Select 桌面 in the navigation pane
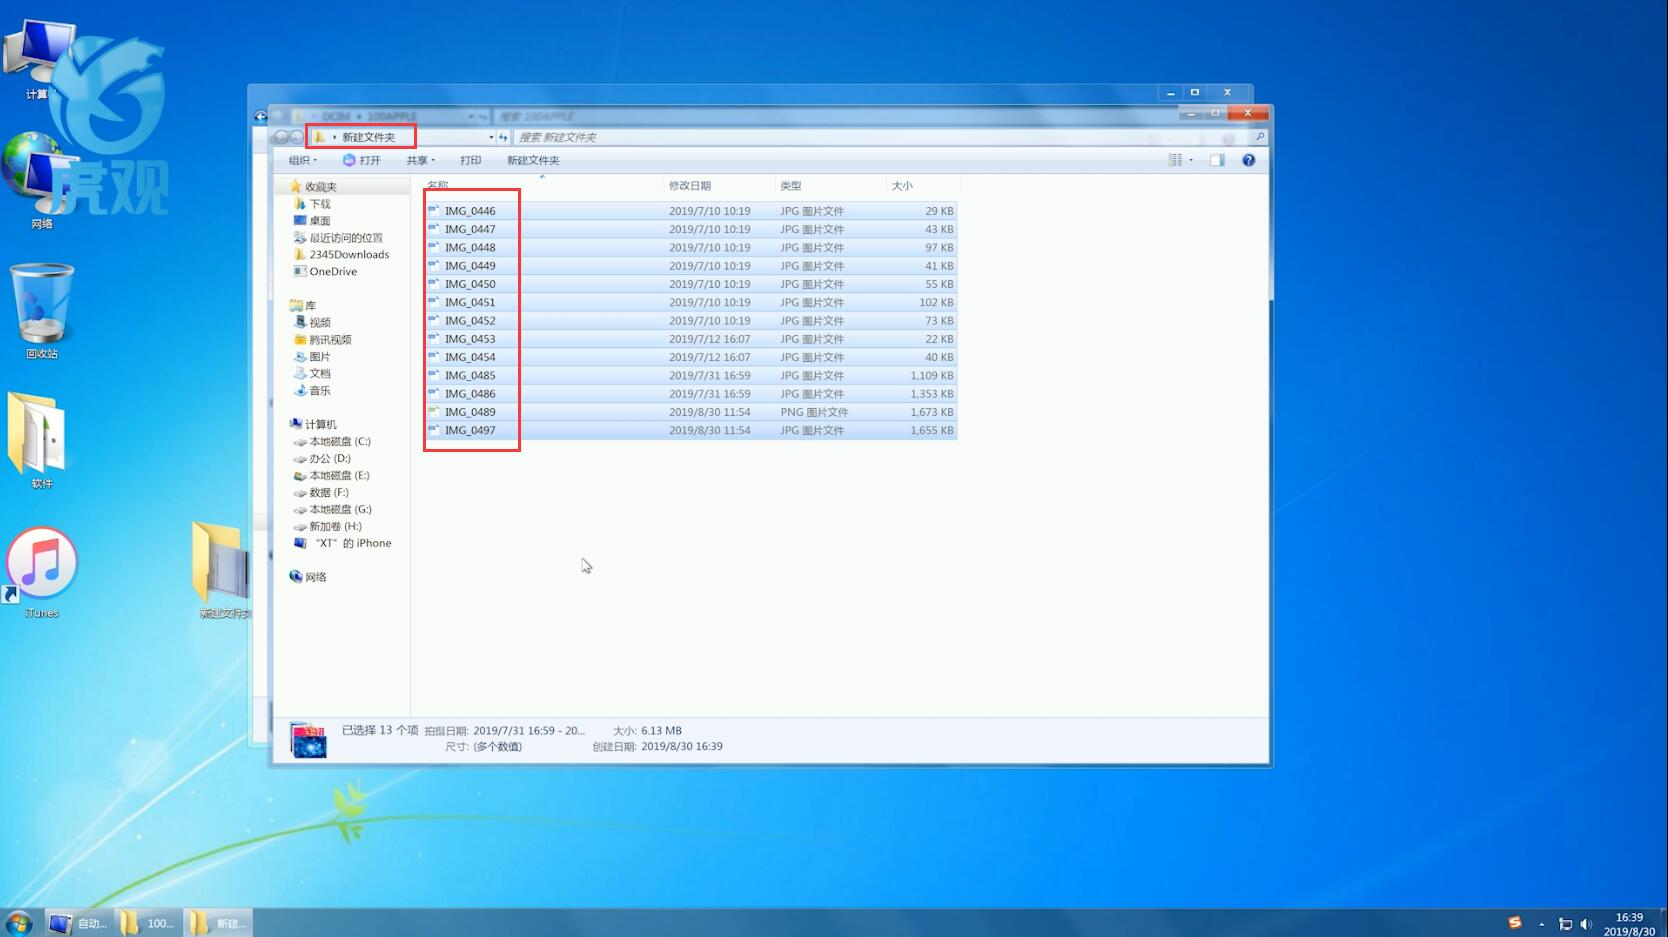The width and height of the screenshot is (1668, 937). coord(320,221)
